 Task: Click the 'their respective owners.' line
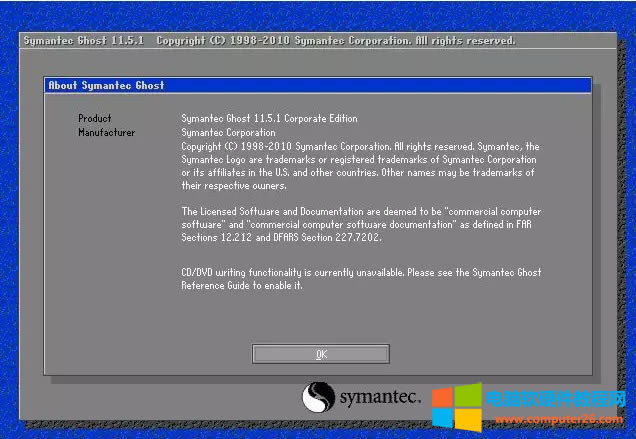point(234,186)
